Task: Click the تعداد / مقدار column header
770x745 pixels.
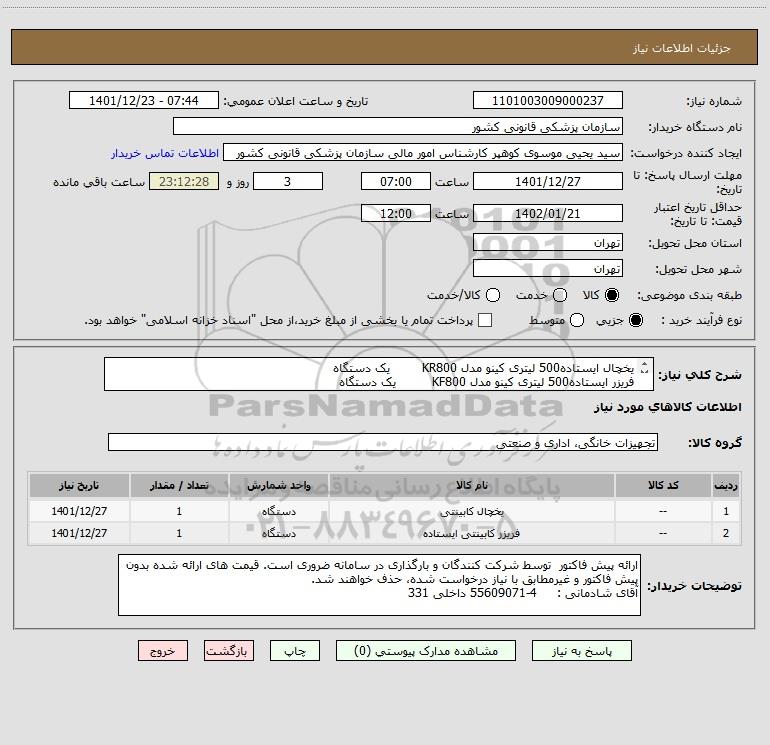Action: coord(179,486)
